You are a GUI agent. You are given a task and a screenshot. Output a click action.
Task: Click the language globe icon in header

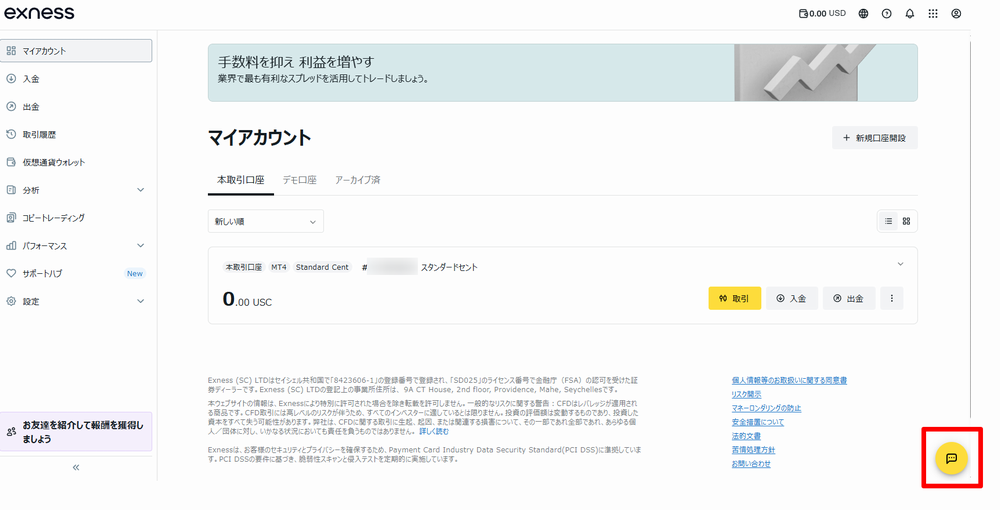click(x=863, y=14)
